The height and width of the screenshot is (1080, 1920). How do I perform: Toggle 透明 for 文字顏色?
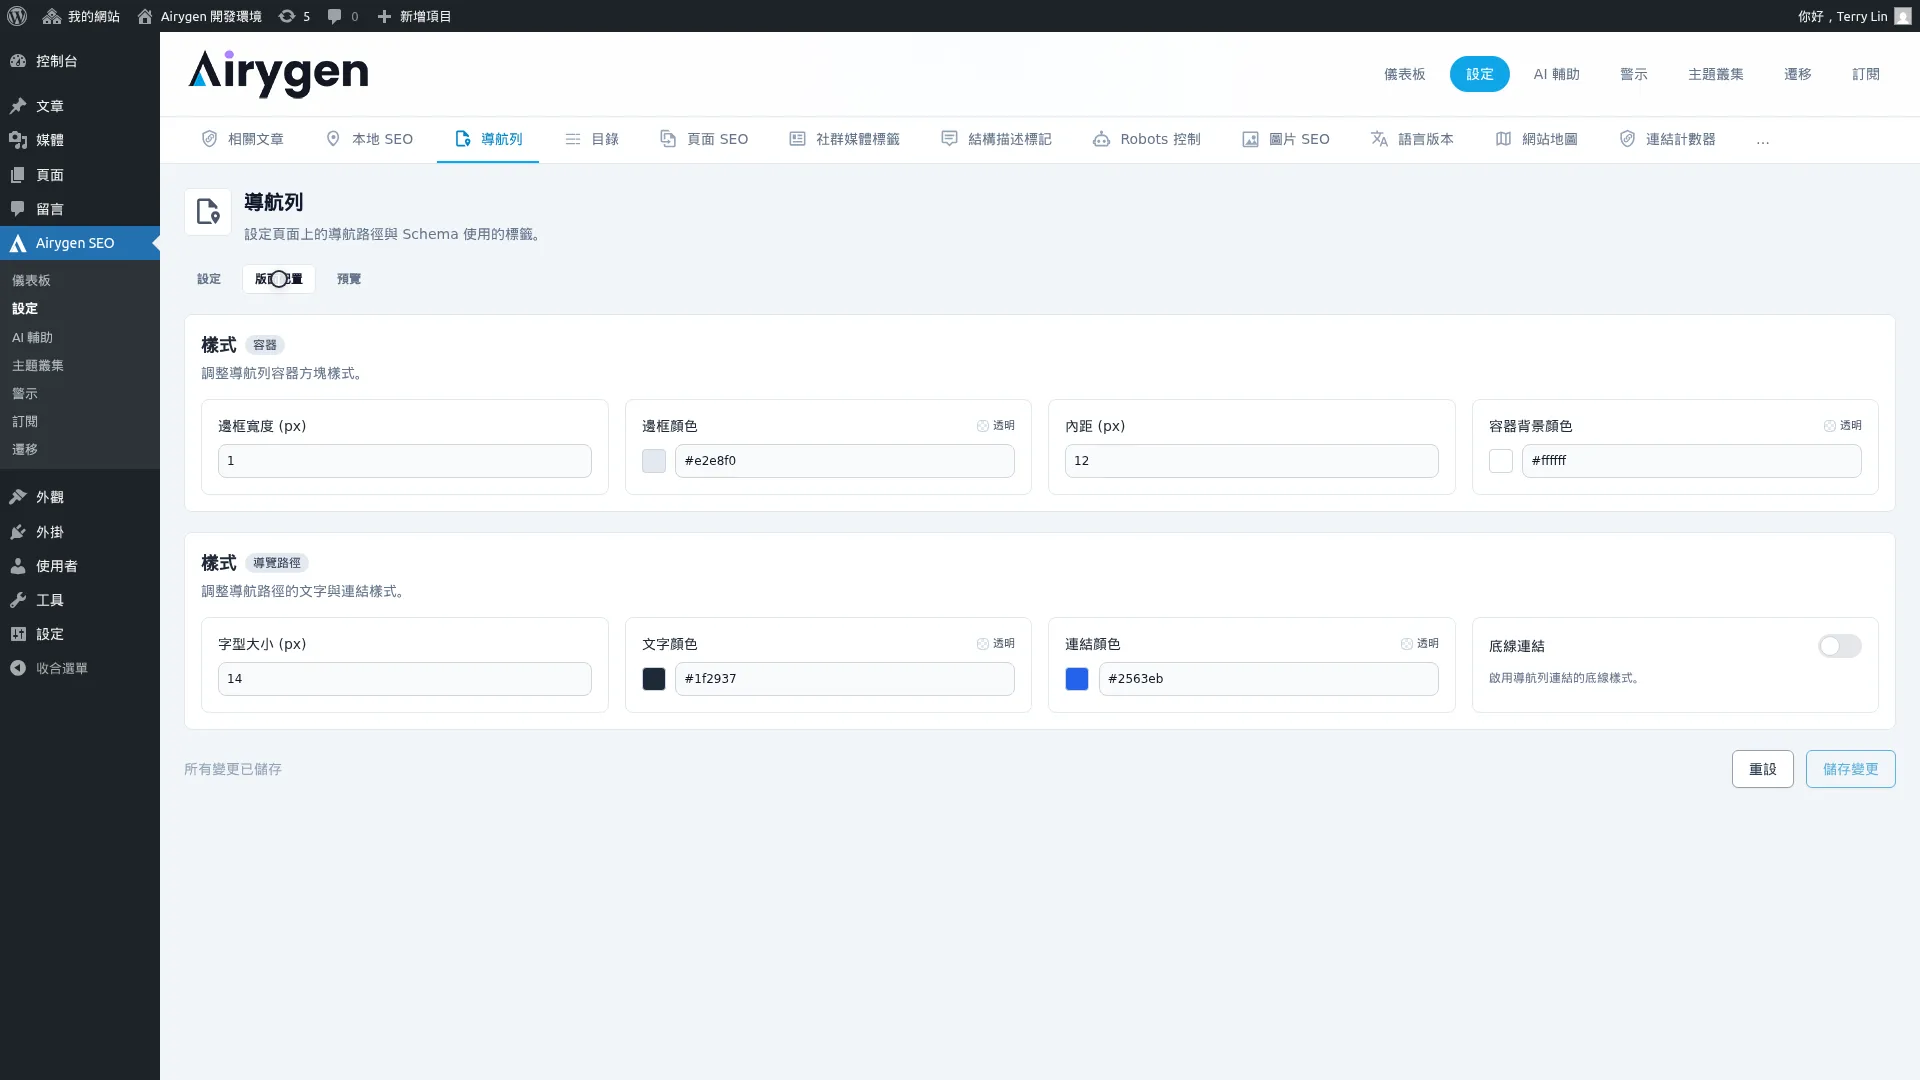[996, 644]
